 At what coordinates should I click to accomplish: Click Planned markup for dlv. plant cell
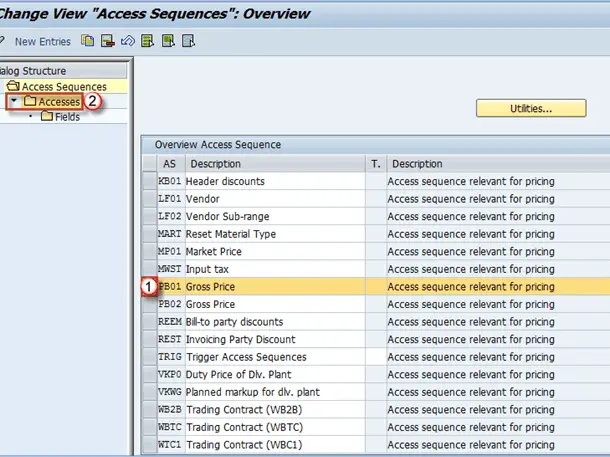275,392
